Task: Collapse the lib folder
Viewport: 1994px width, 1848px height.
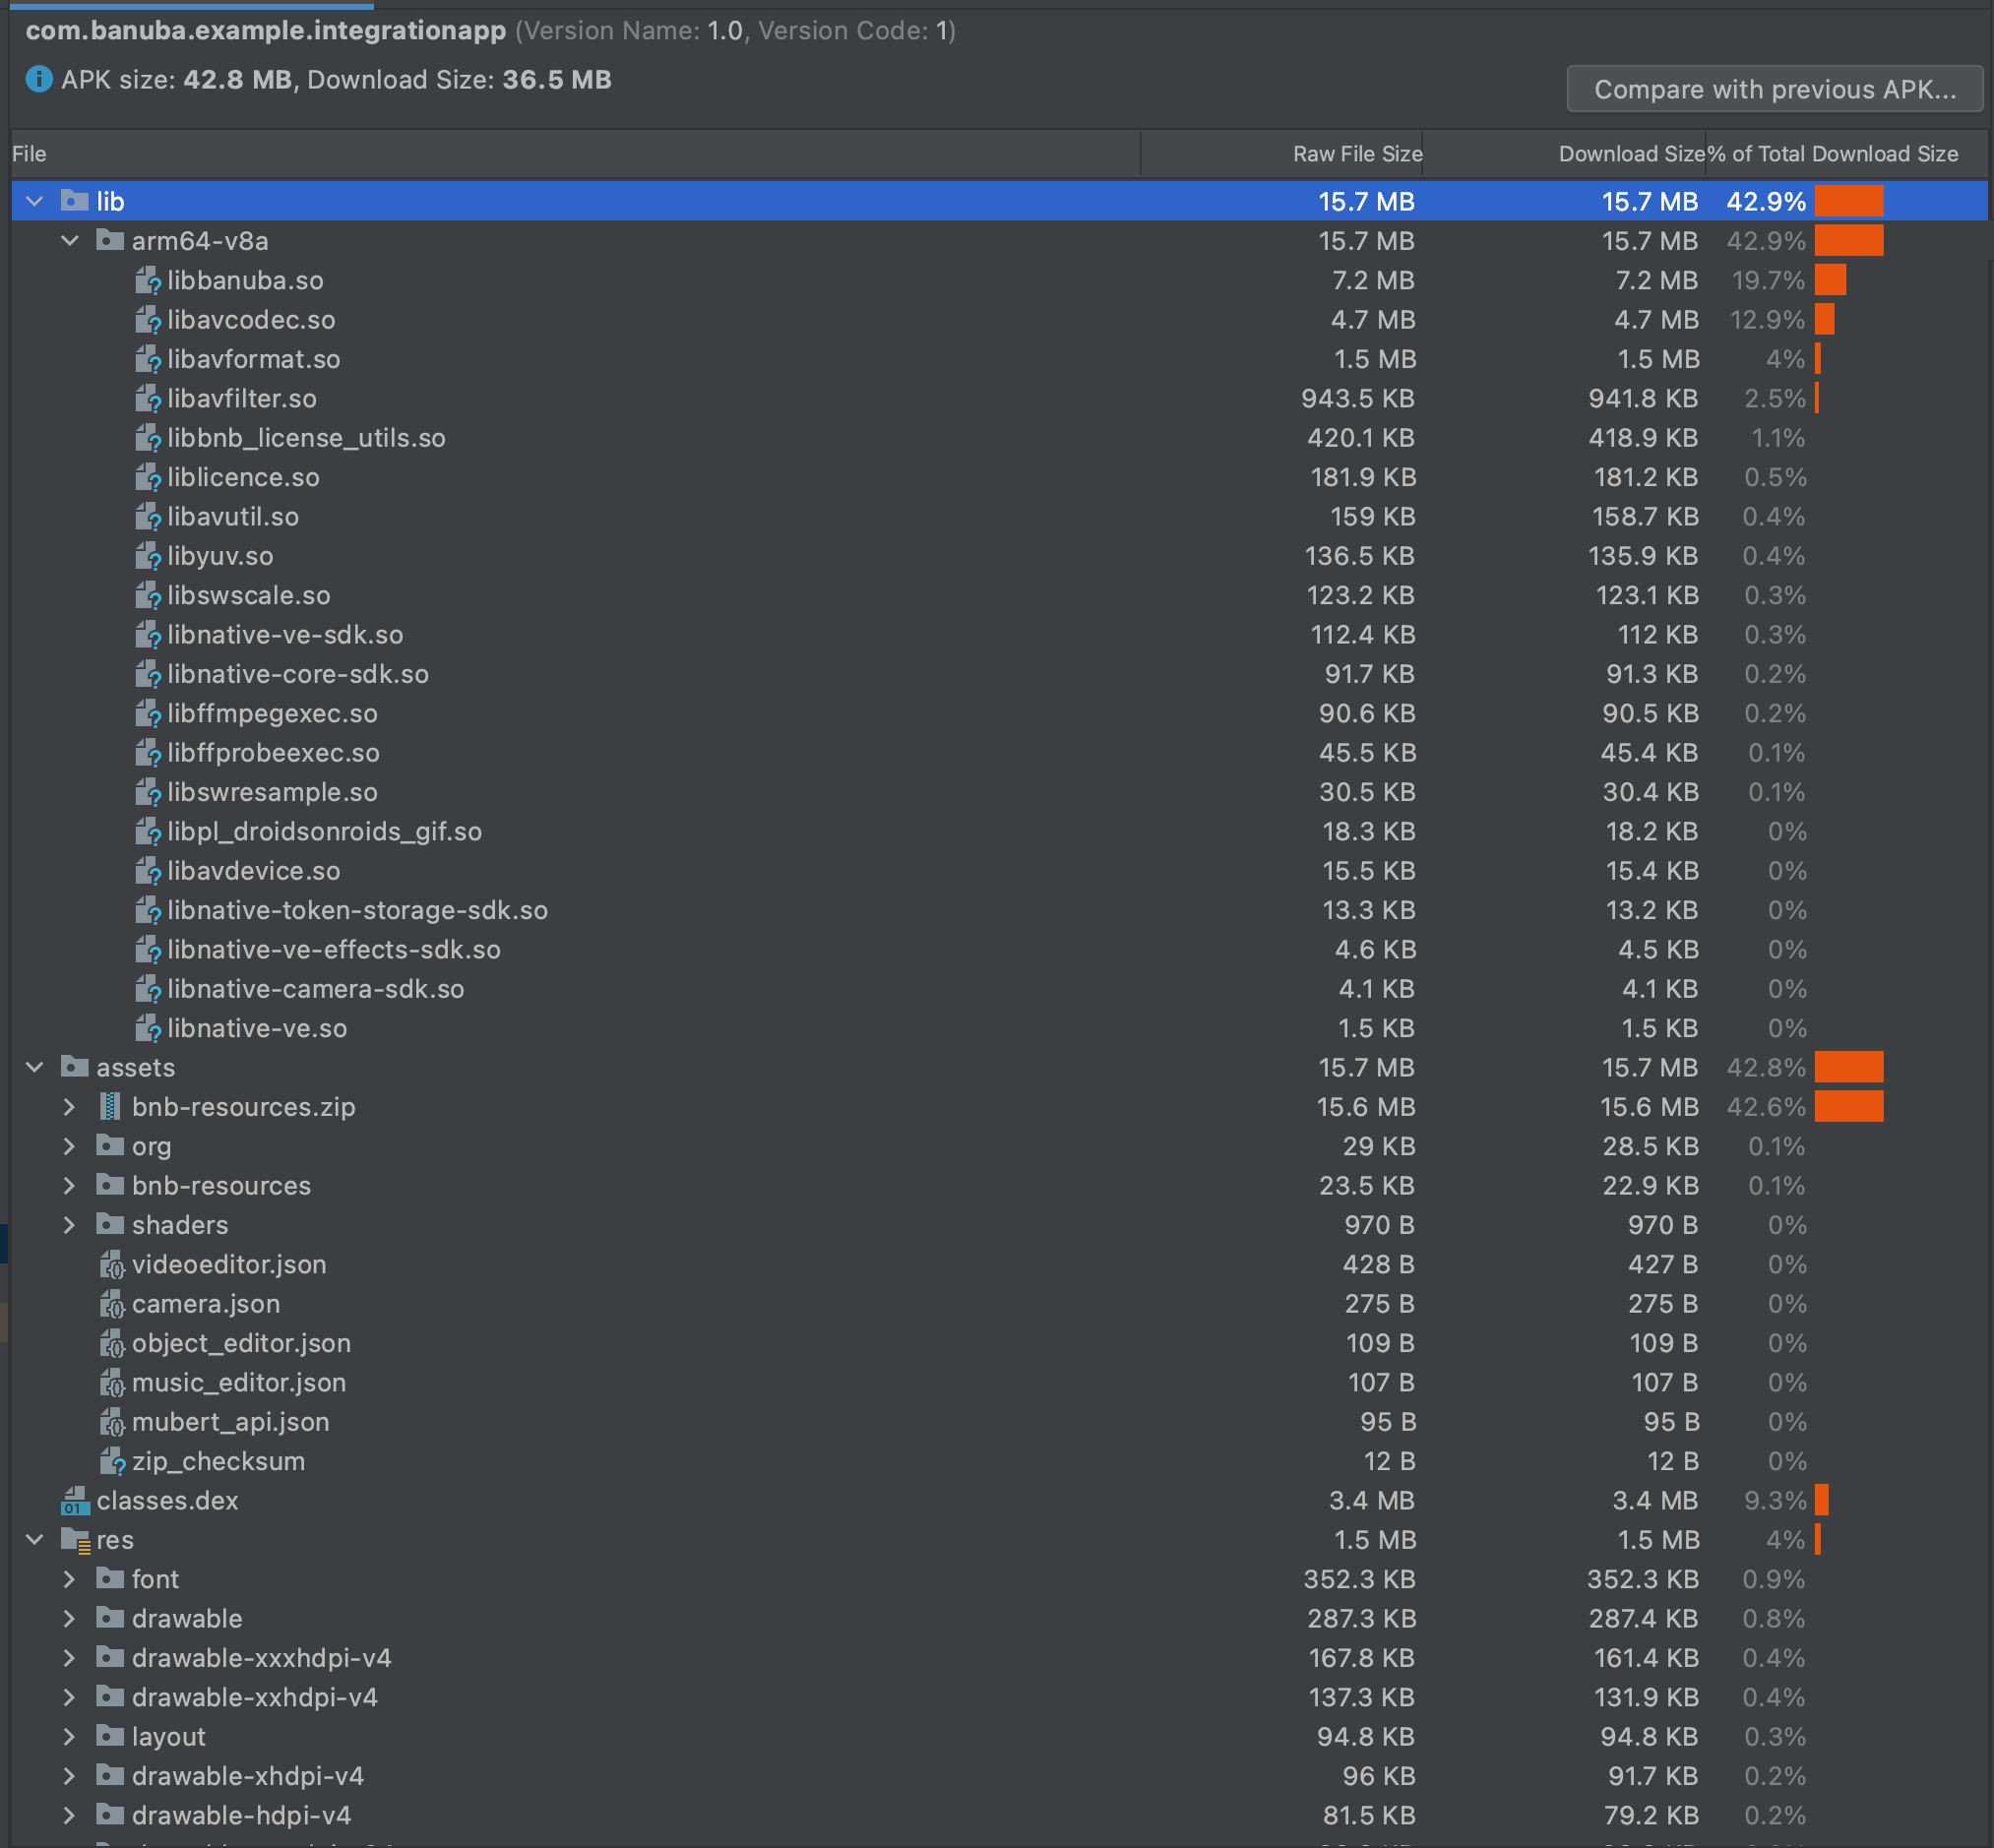Action: (x=35, y=201)
